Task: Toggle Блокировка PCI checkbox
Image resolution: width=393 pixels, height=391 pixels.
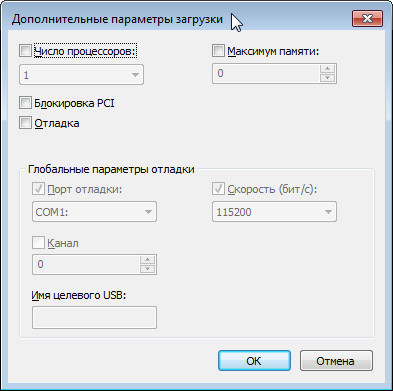Action: pyautogui.click(x=25, y=103)
